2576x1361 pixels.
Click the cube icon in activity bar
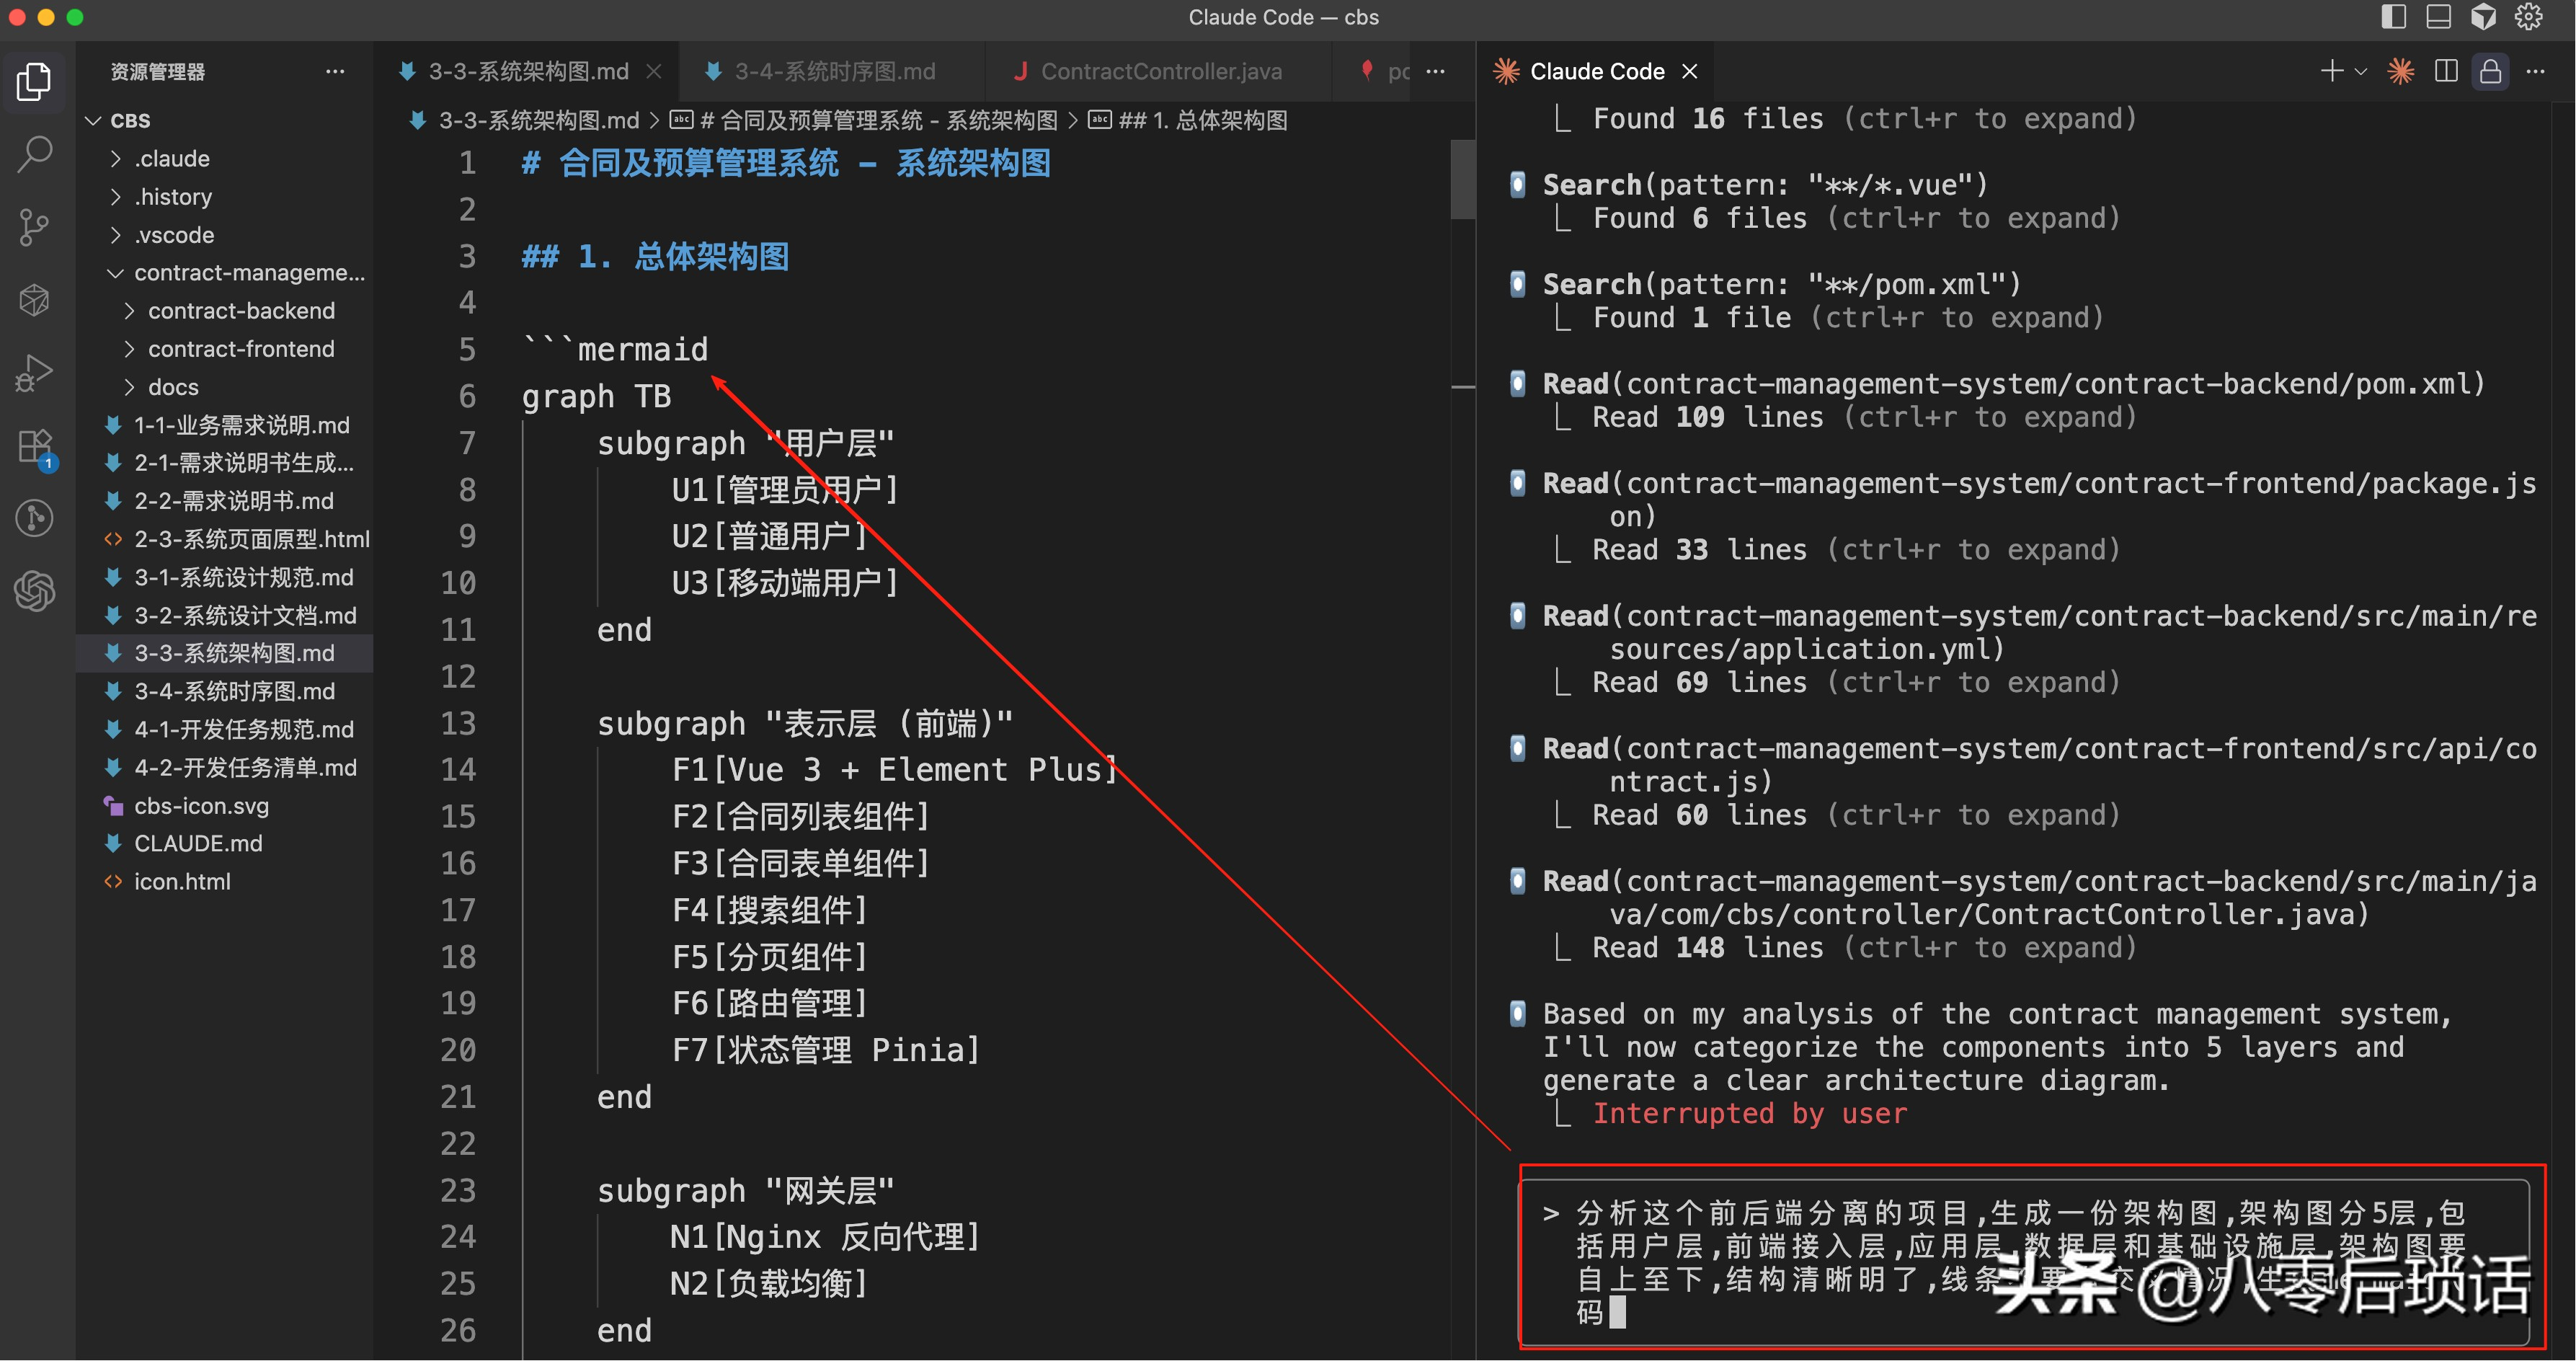point(35,300)
